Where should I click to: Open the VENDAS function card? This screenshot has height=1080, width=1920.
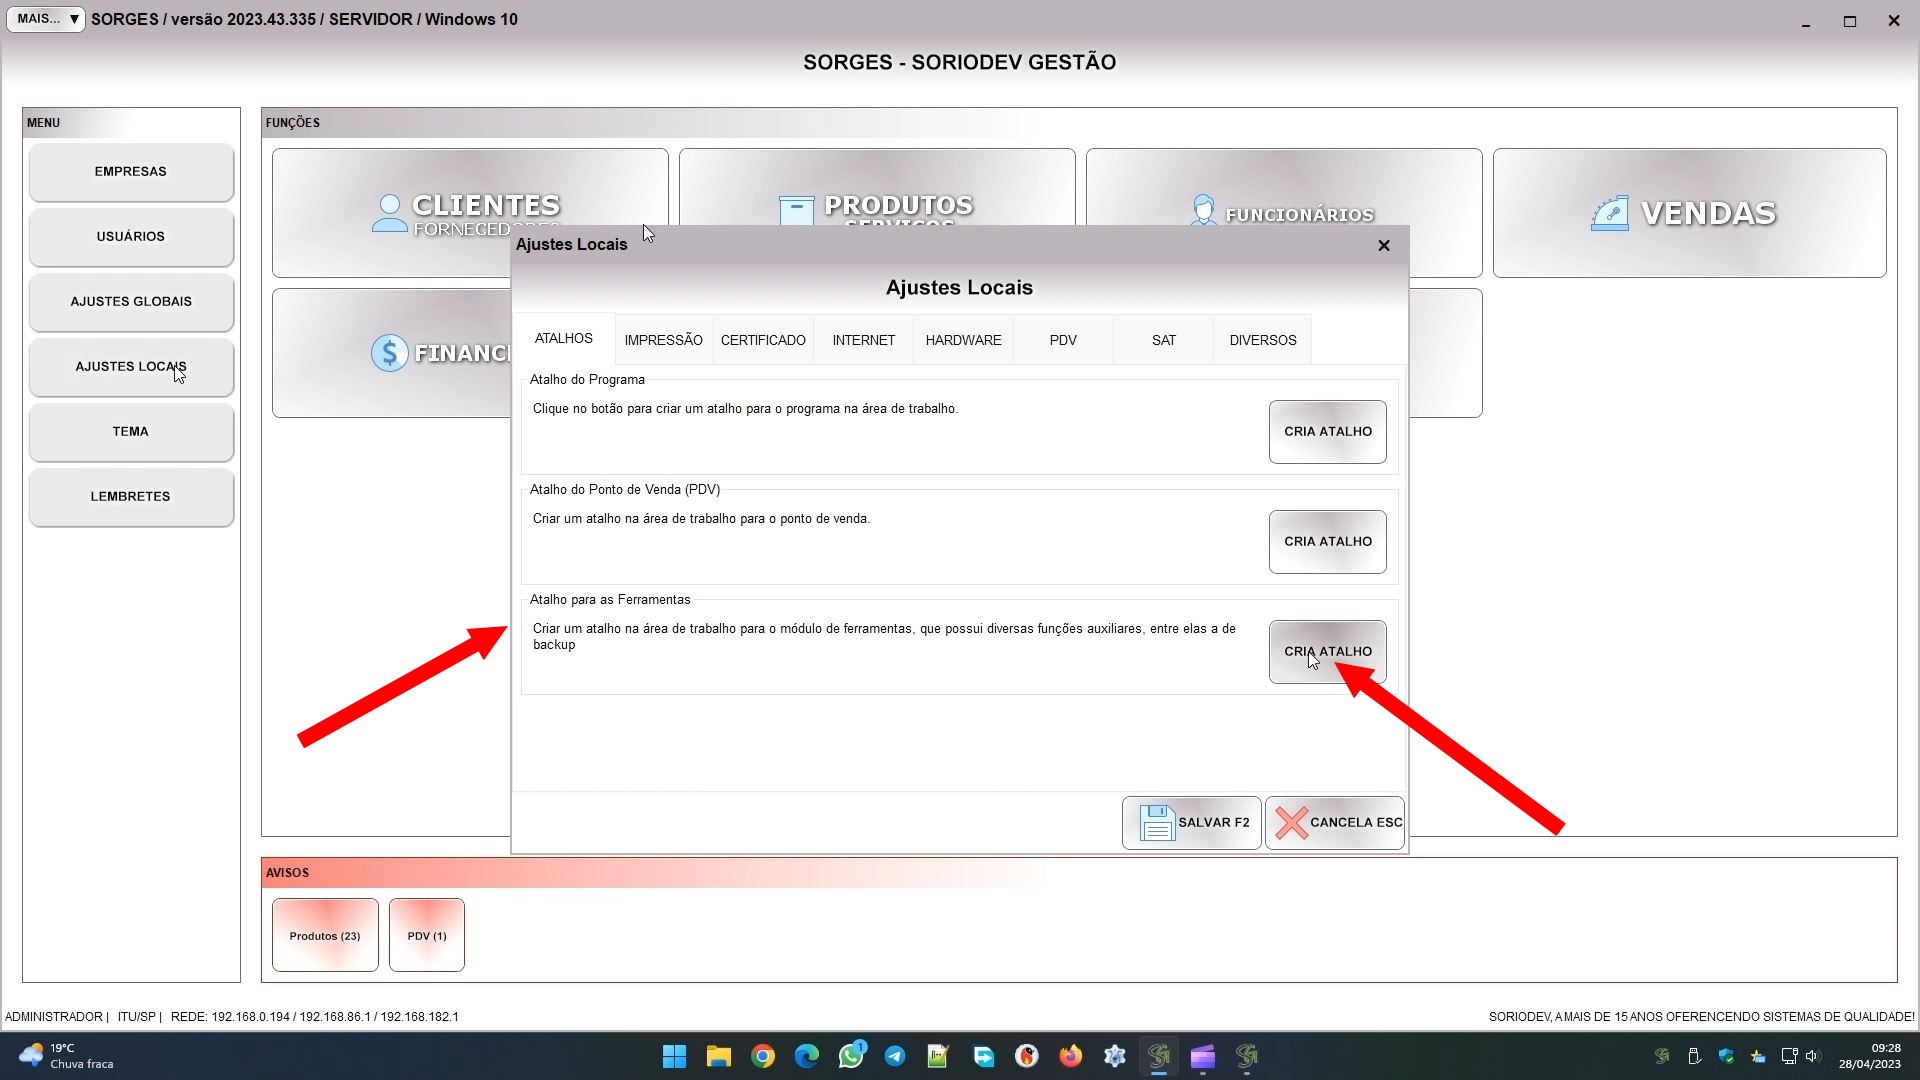[x=1689, y=213]
